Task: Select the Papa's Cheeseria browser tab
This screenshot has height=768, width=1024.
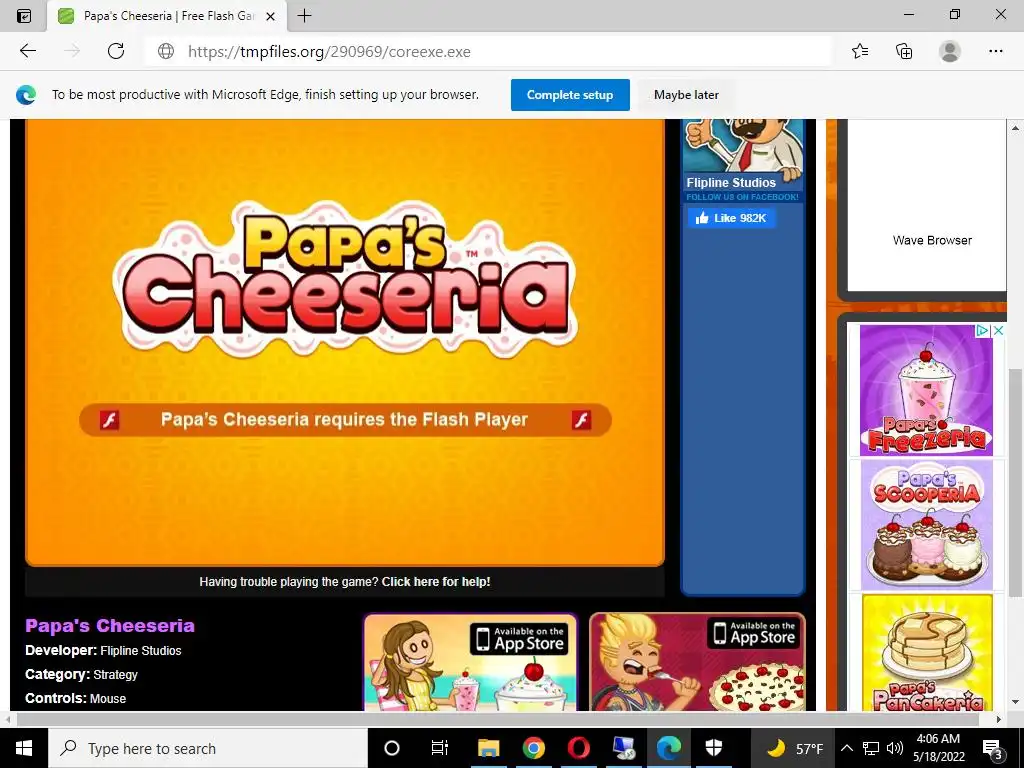Action: click(x=167, y=16)
